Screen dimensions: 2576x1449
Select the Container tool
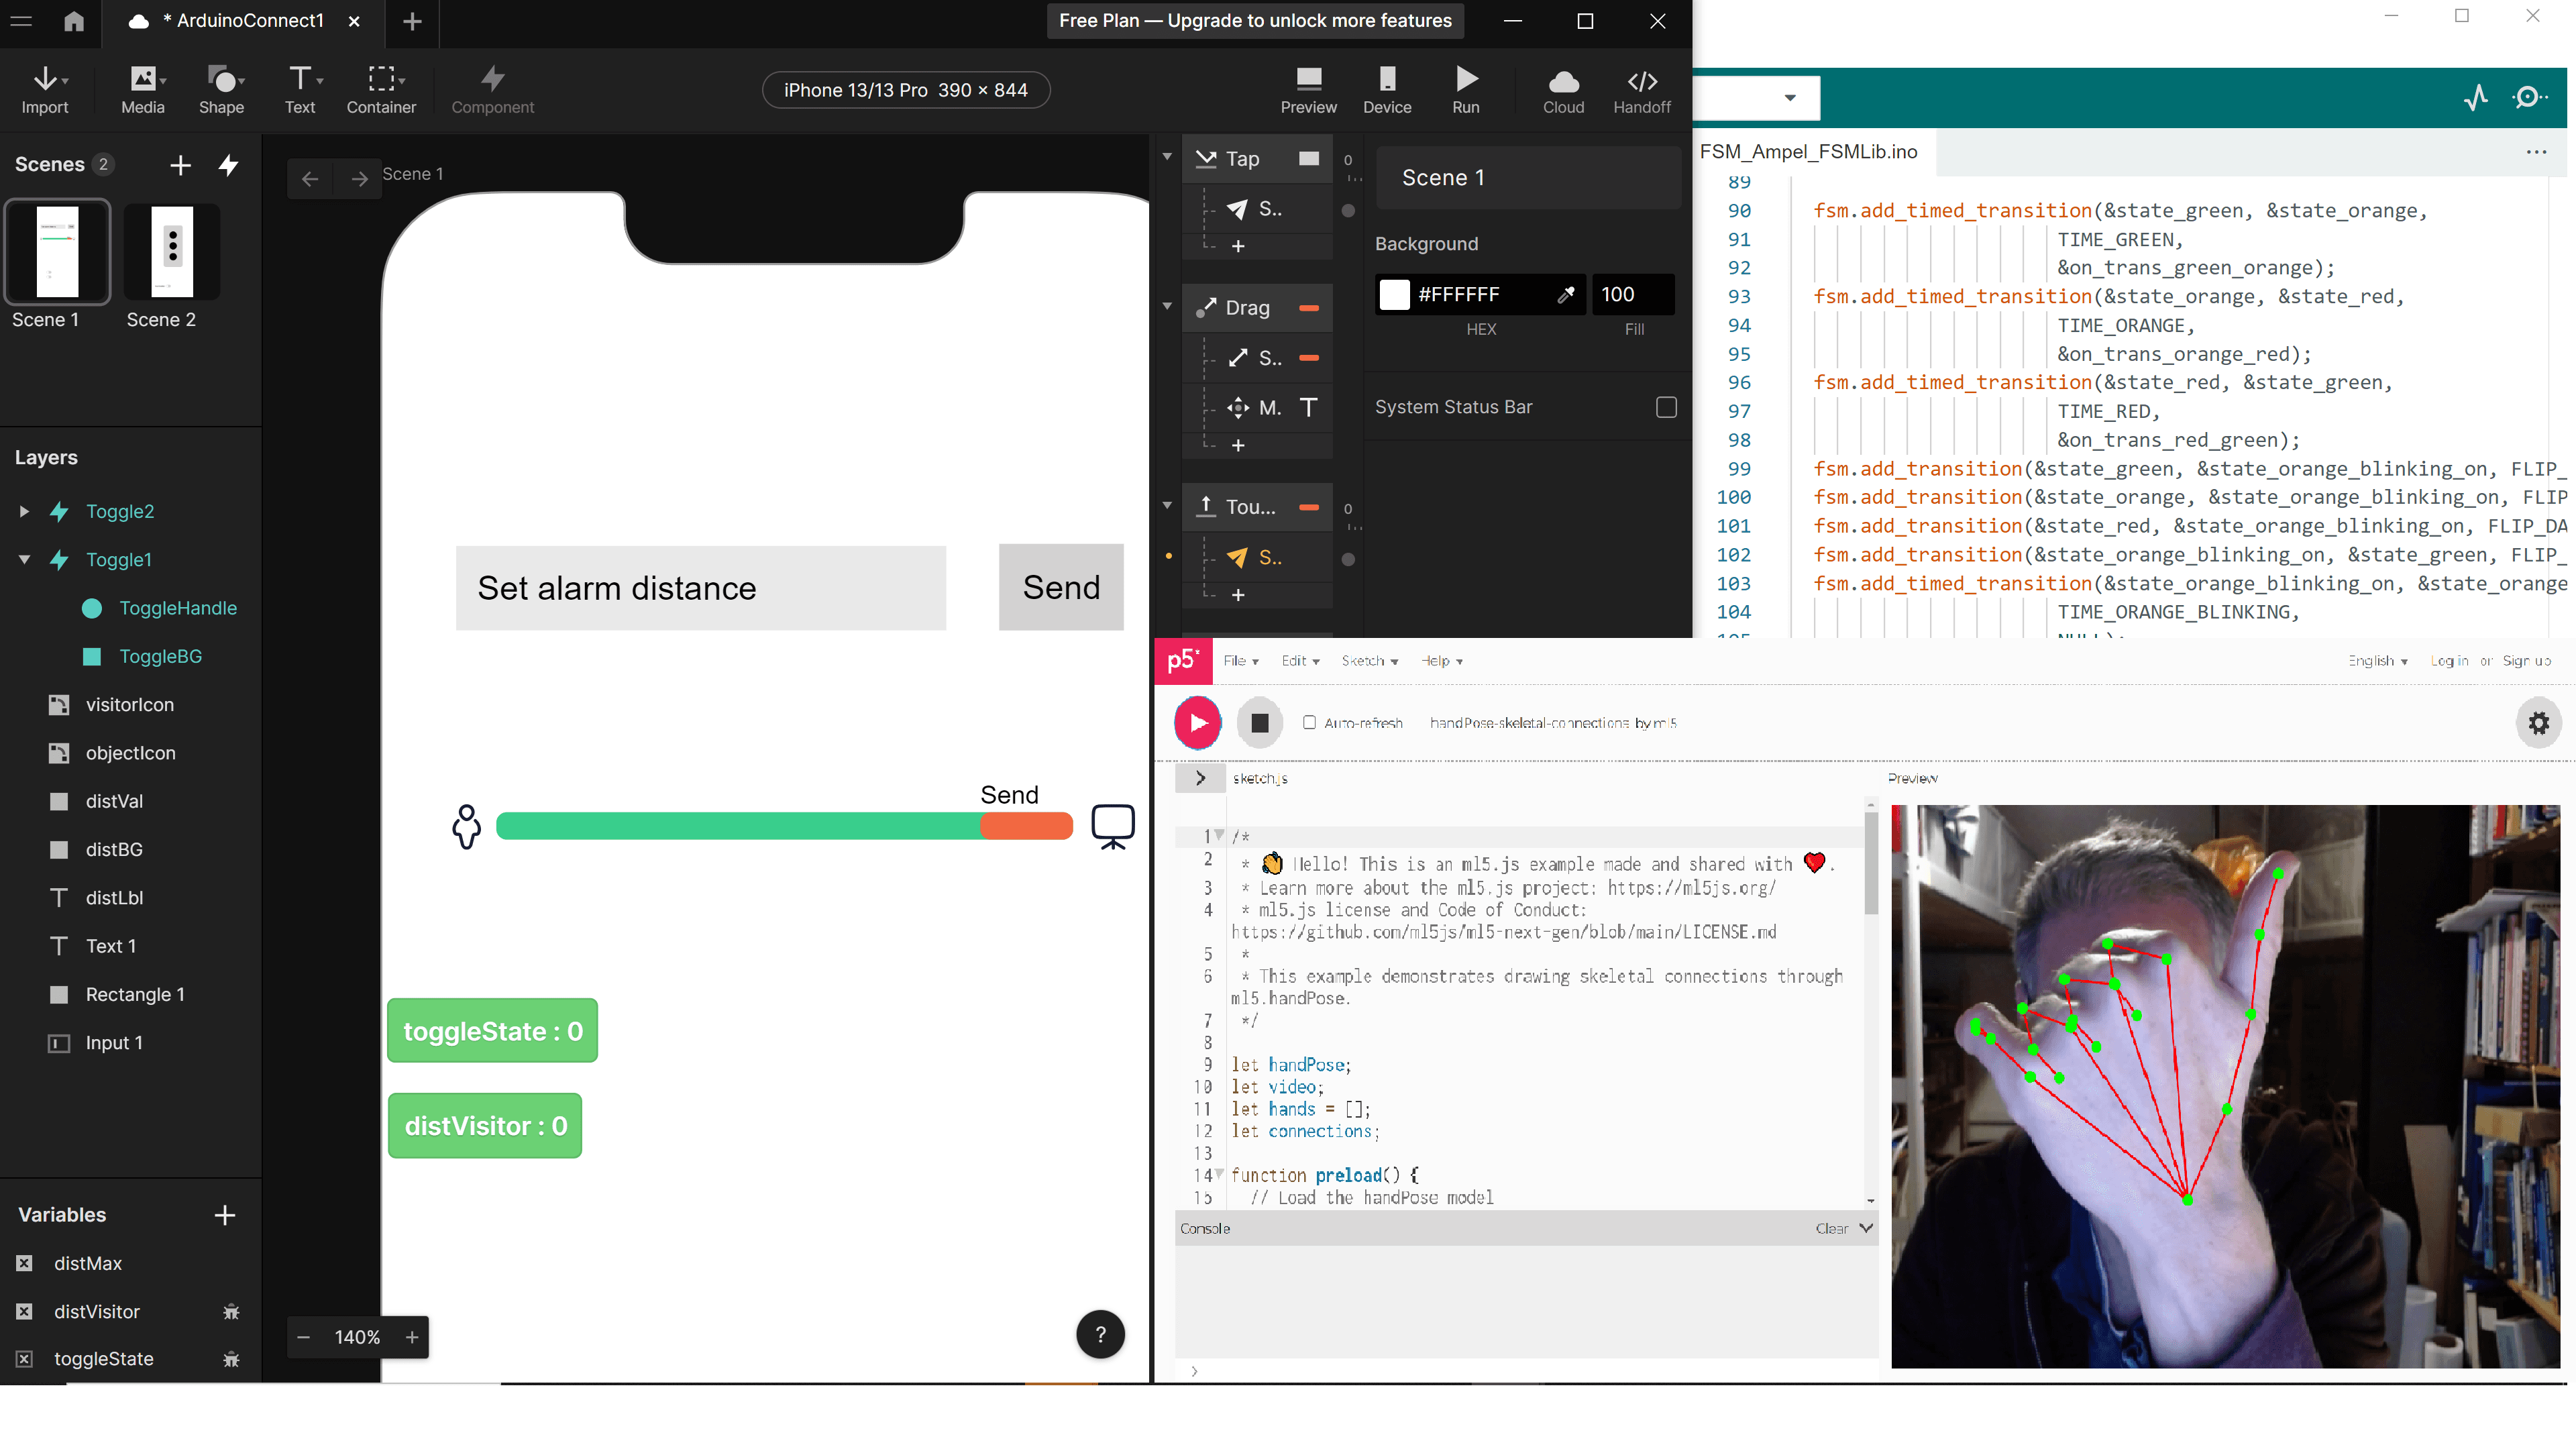[381, 90]
